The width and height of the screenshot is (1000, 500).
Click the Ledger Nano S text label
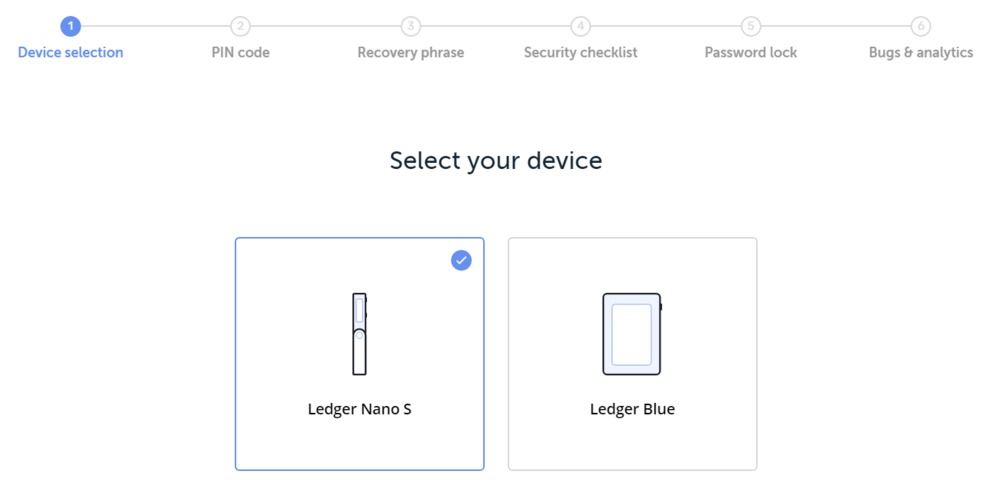360,409
